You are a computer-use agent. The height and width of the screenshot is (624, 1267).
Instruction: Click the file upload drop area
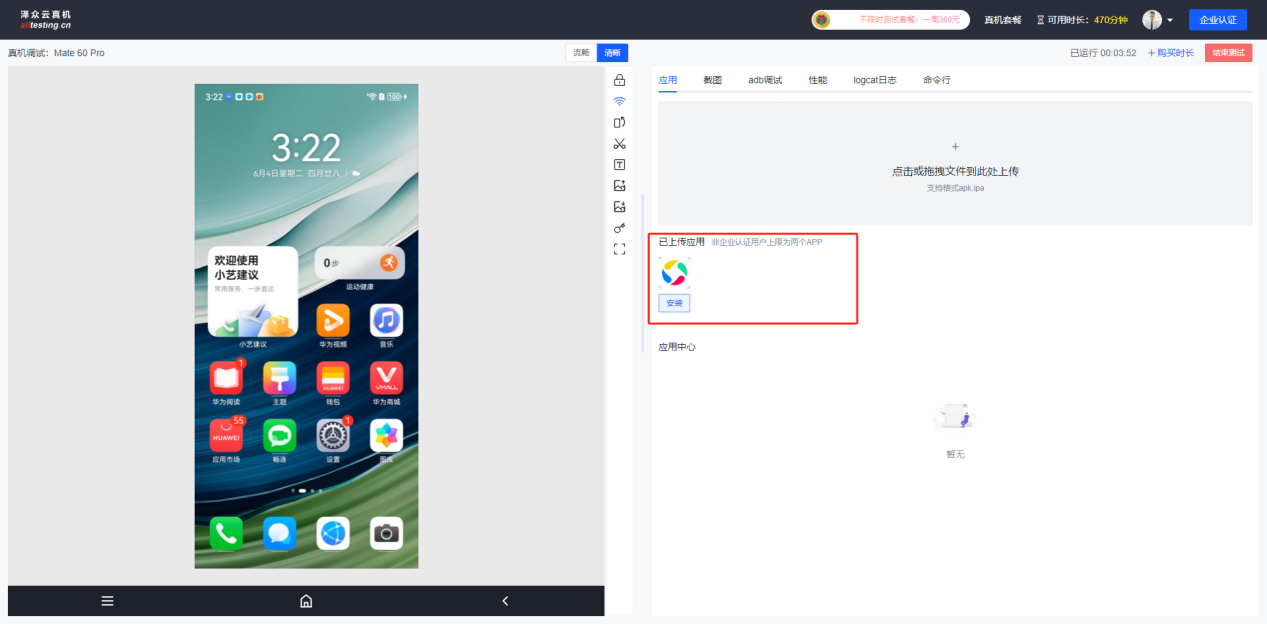[954, 163]
